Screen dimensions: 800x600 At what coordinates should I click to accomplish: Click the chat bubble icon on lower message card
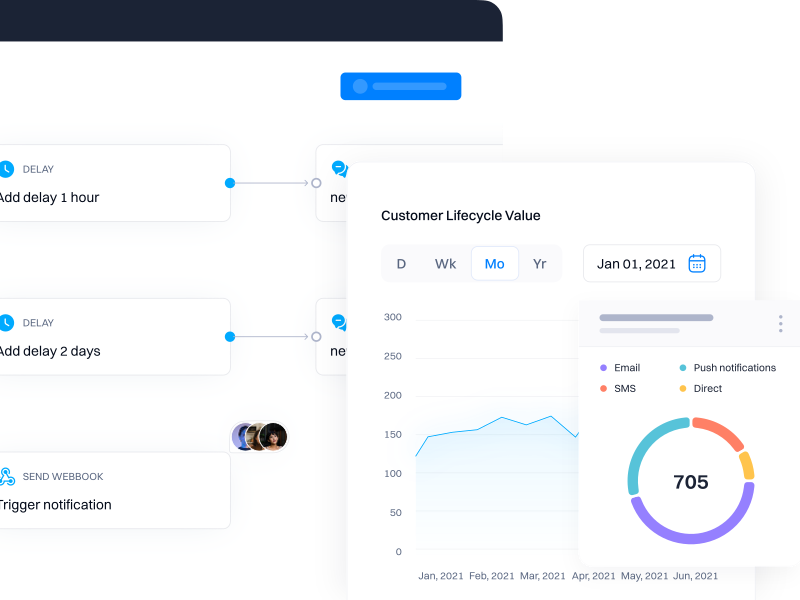pyautogui.click(x=339, y=322)
